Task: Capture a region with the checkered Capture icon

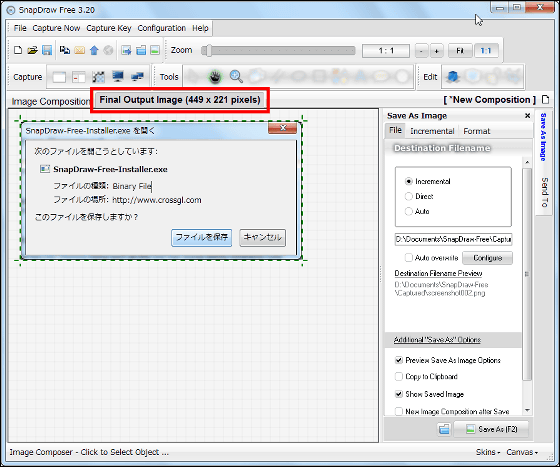Action: click(98, 77)
